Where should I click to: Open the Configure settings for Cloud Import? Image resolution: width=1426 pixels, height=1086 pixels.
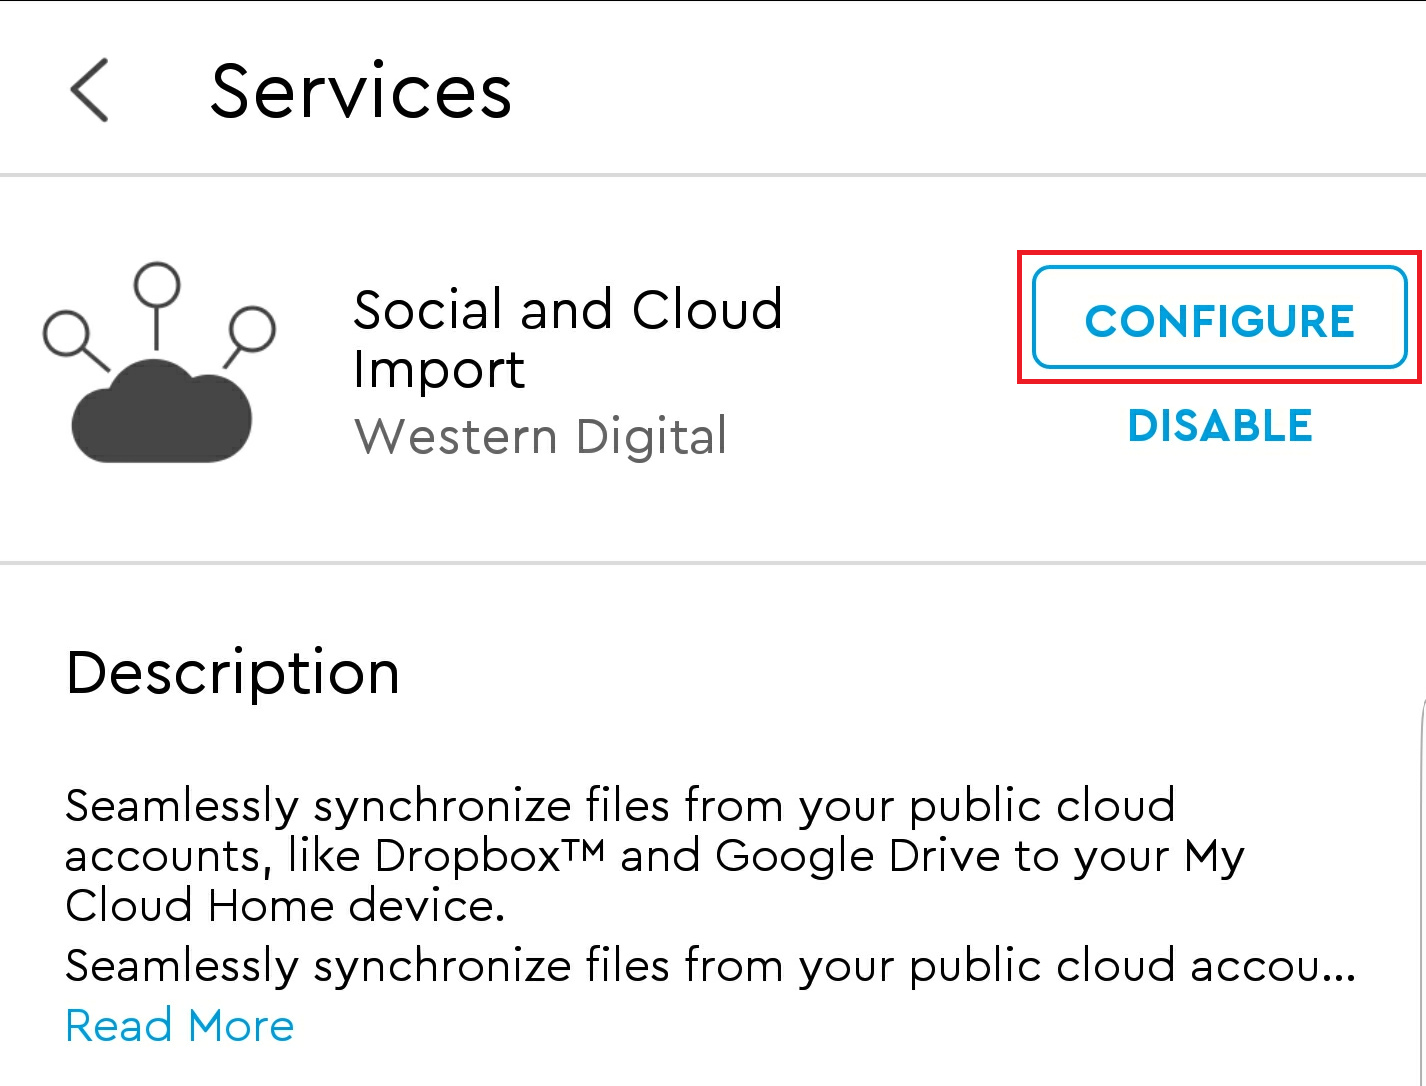coord(1219,317)
